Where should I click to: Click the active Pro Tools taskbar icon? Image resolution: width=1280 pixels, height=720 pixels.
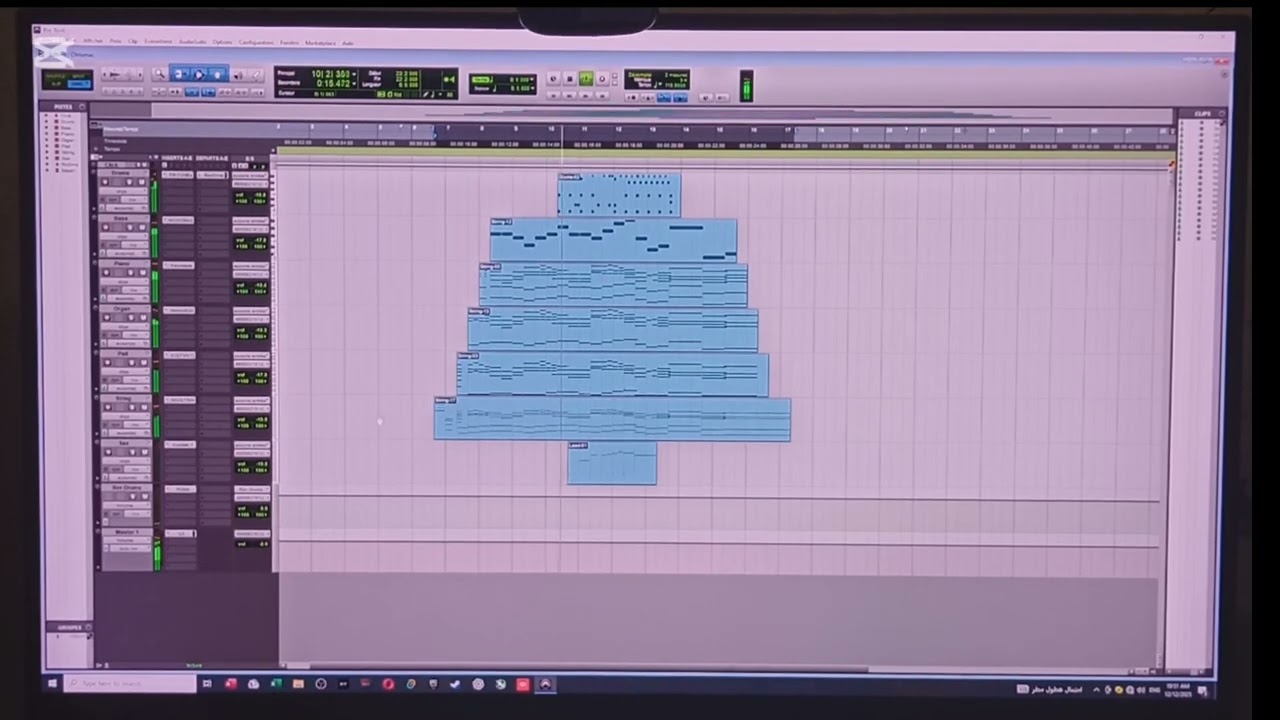[x=545, y=684]
